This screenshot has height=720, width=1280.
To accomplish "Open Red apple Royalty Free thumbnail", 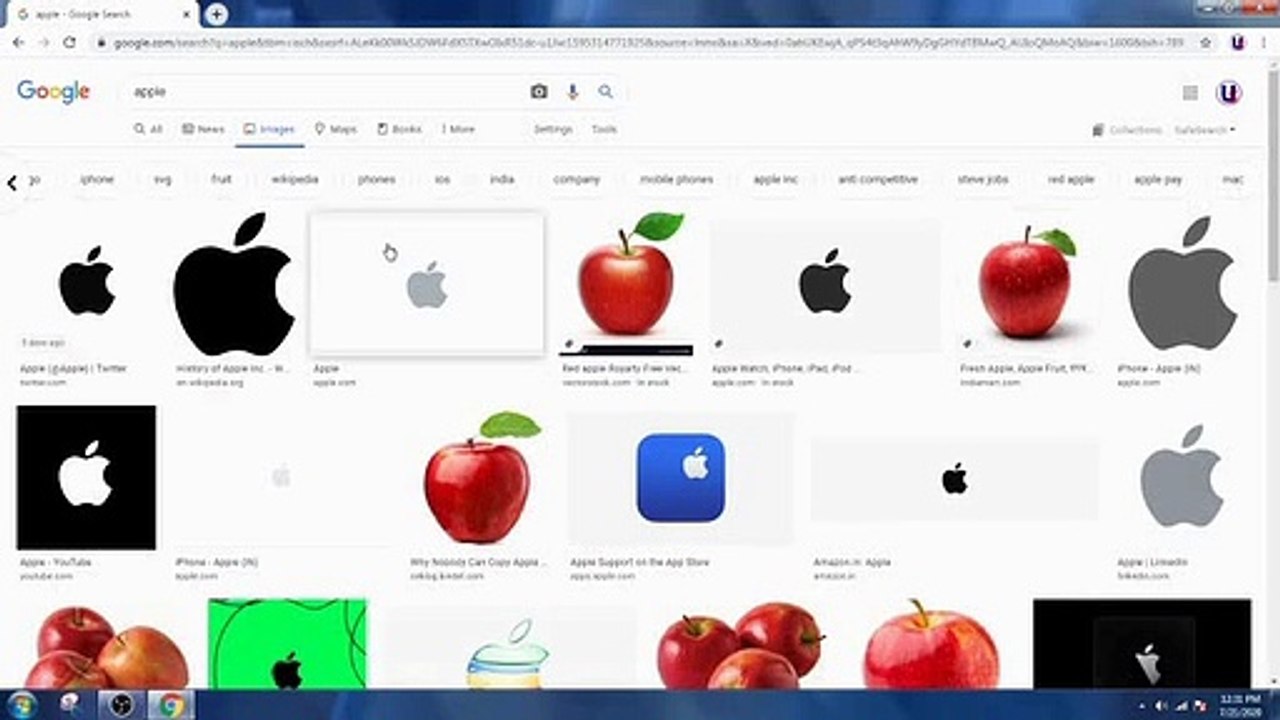I will point(626,284).
